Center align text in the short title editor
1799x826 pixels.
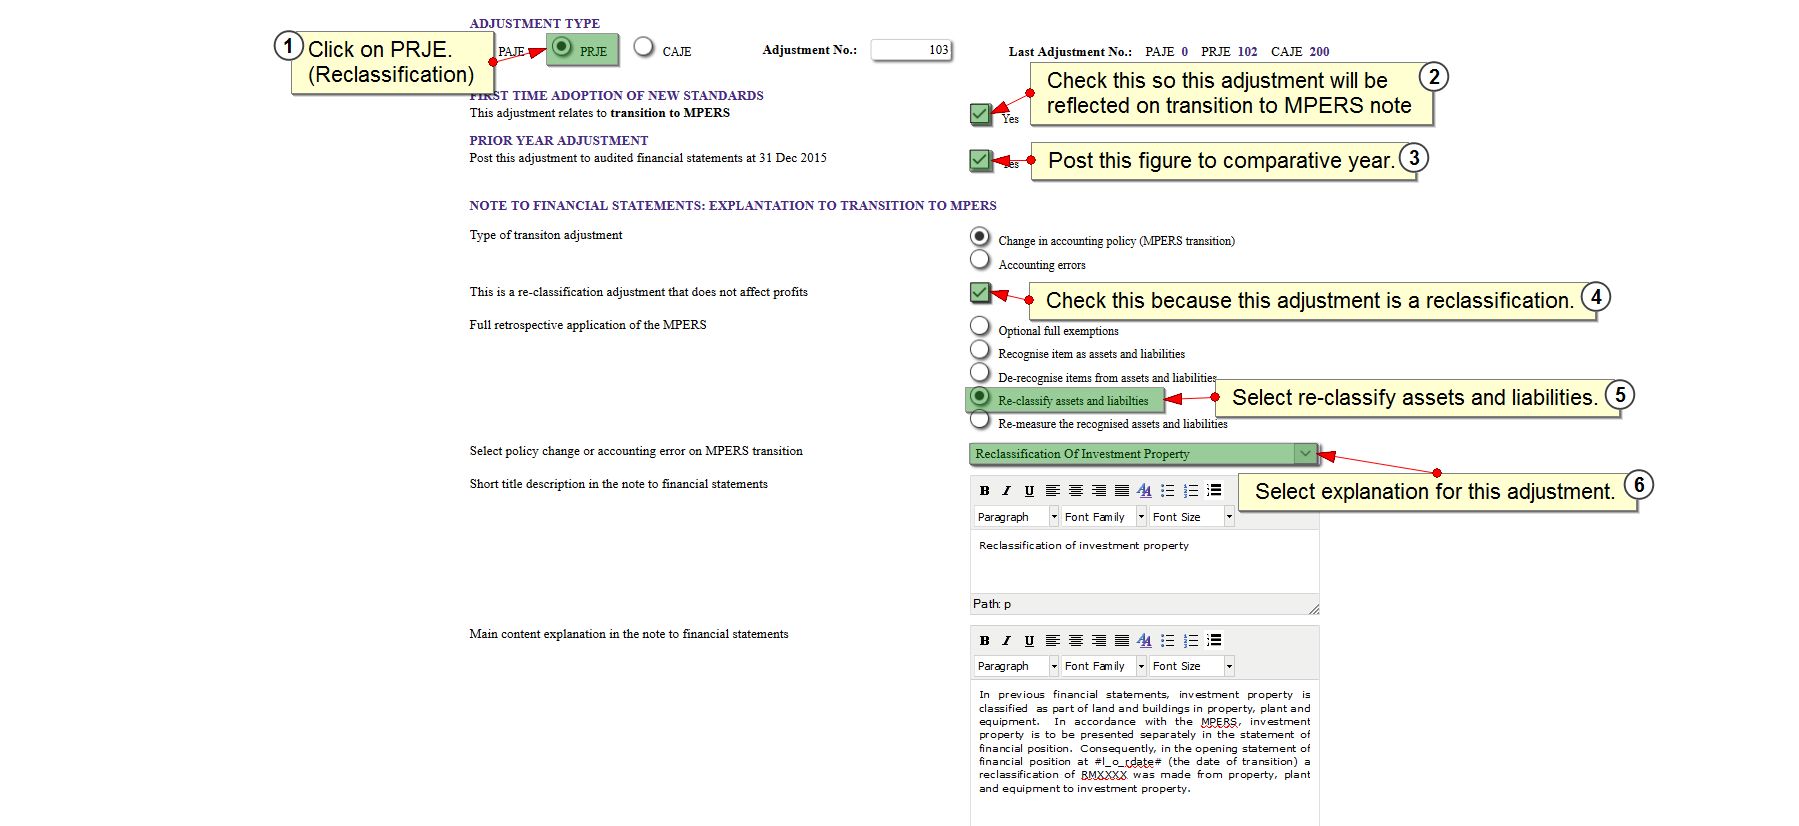tap(1075, 491)
